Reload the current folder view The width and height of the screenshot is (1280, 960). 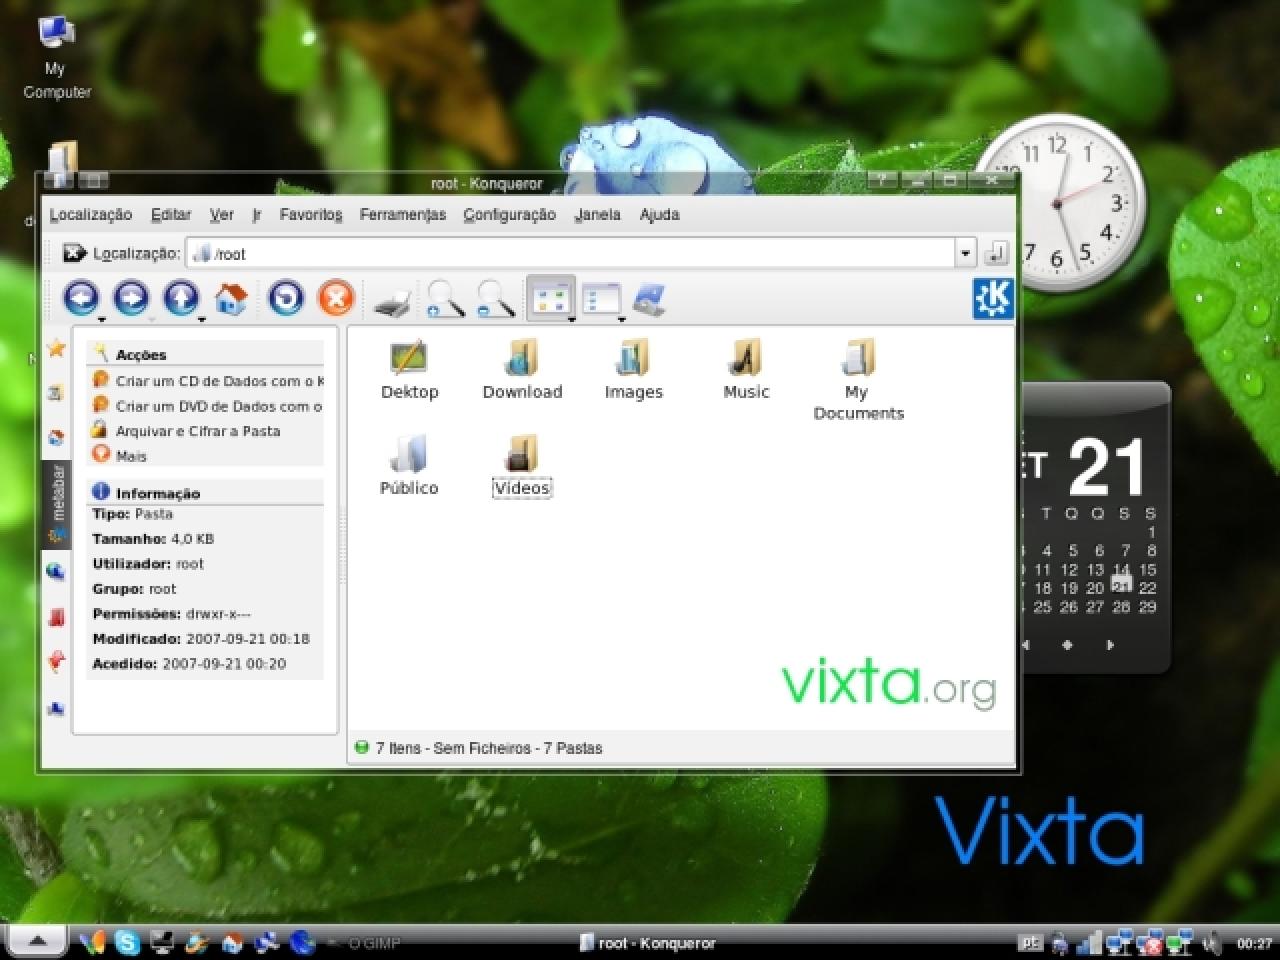(x=286, y=298)
